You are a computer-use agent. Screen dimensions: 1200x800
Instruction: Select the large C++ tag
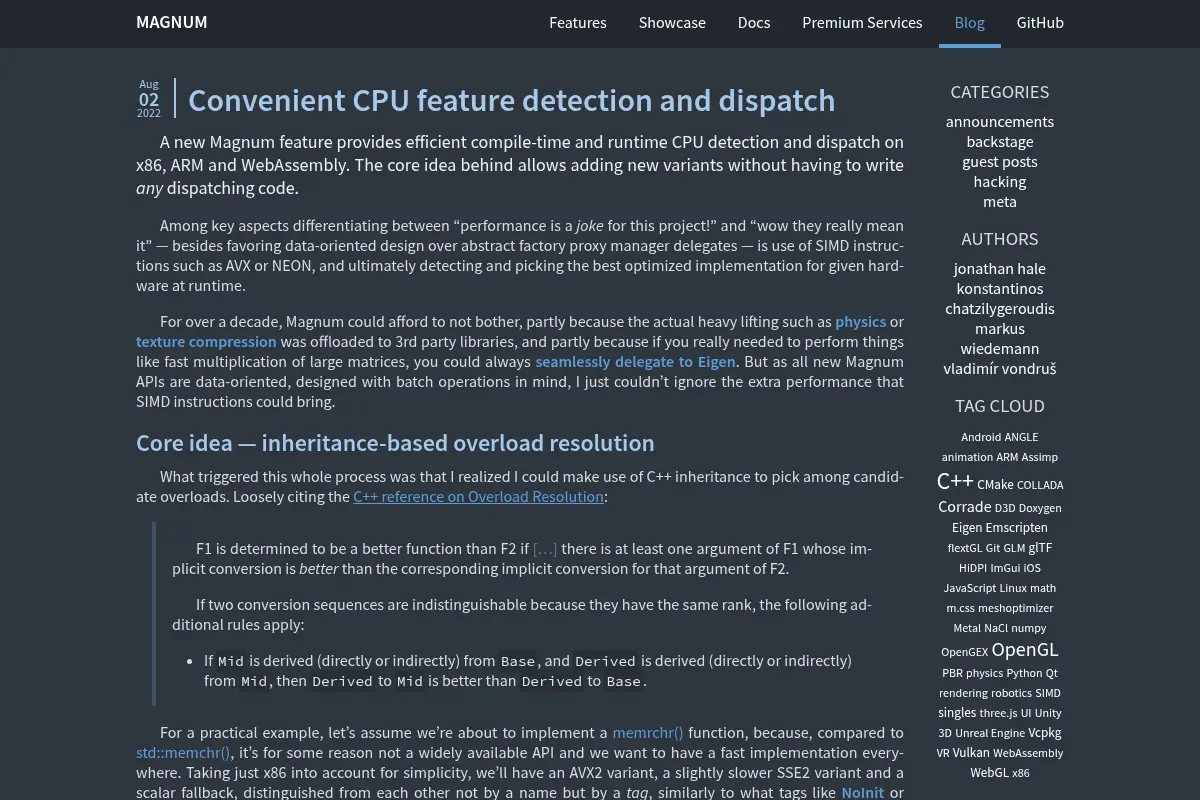point(955,481)
